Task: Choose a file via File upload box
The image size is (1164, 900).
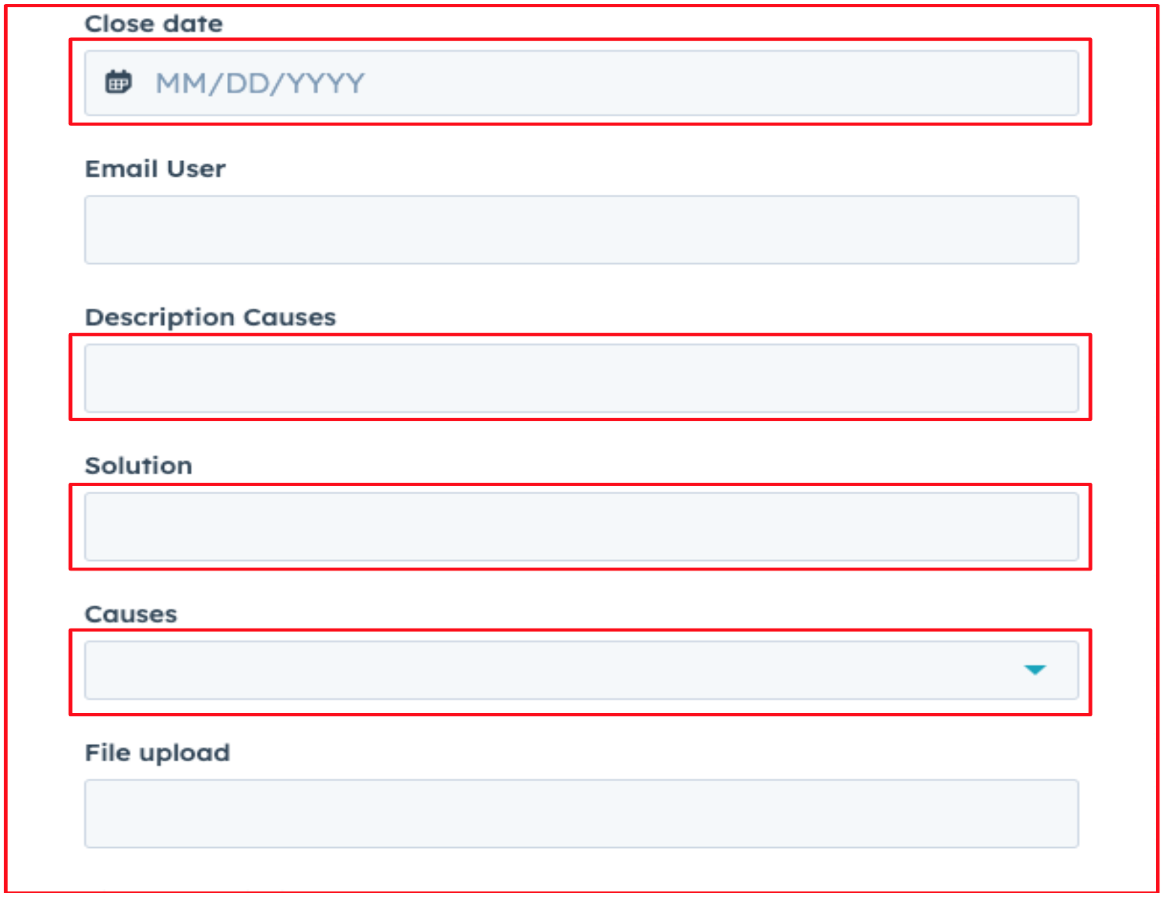Action: 581,814
